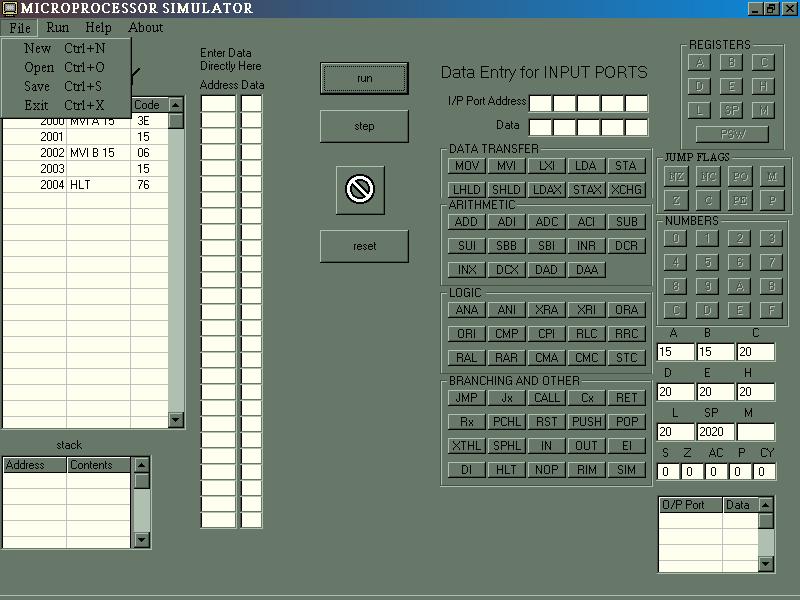Select the ADD arithmetic instruction button
Image resolution: width=800 pixels, height=600 pixels.
[x=466, y=222]
